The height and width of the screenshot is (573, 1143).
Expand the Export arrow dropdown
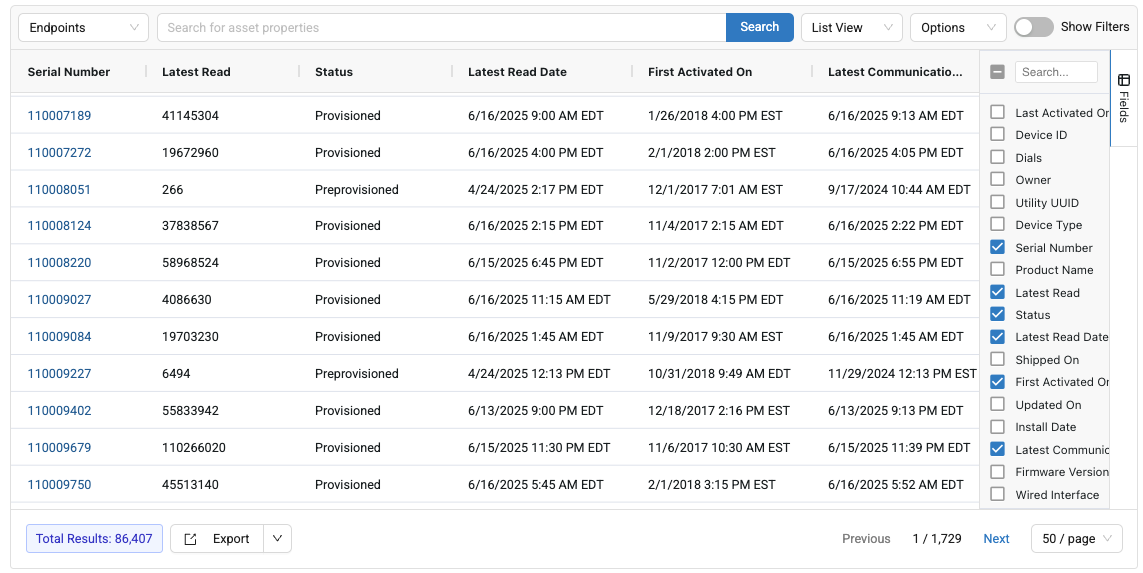click(277, 539)
